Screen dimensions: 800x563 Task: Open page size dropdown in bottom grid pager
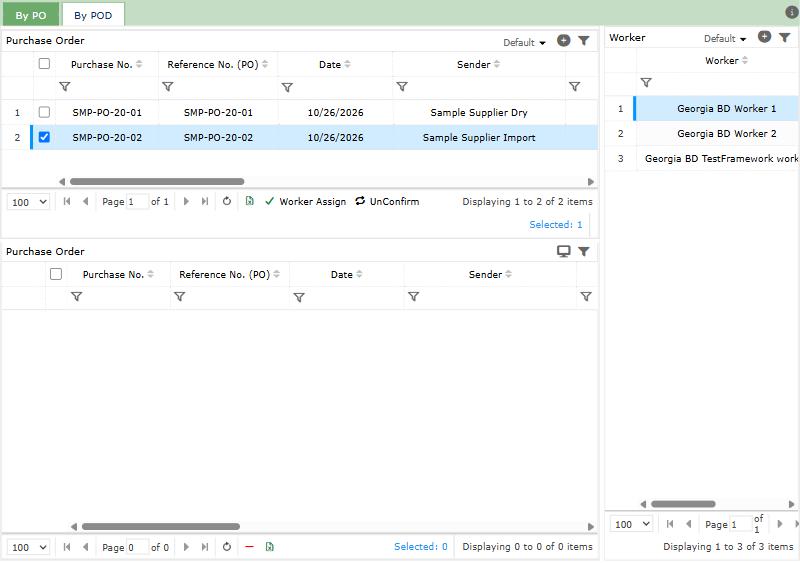pos(28,547)
